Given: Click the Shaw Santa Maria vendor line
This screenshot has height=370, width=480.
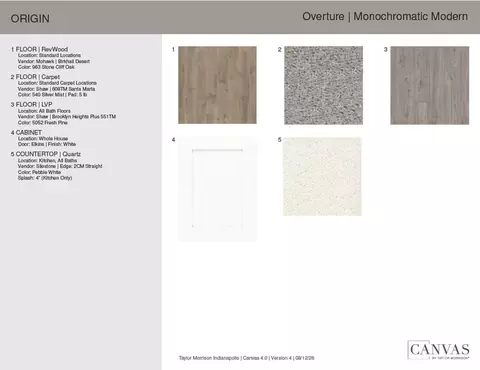Looking at the screenshot, I should 56,89.
